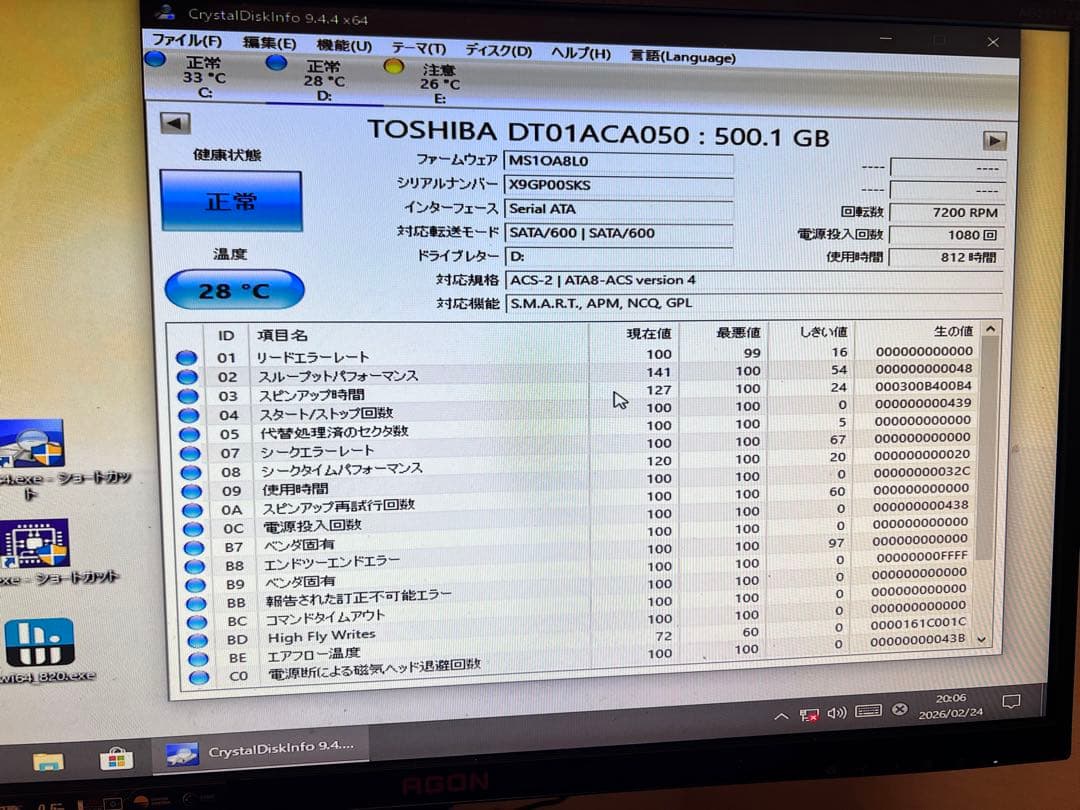Click the transfer mode field SATA/600
Screen dimensions: 1080x810
click(x=618, y=233)
